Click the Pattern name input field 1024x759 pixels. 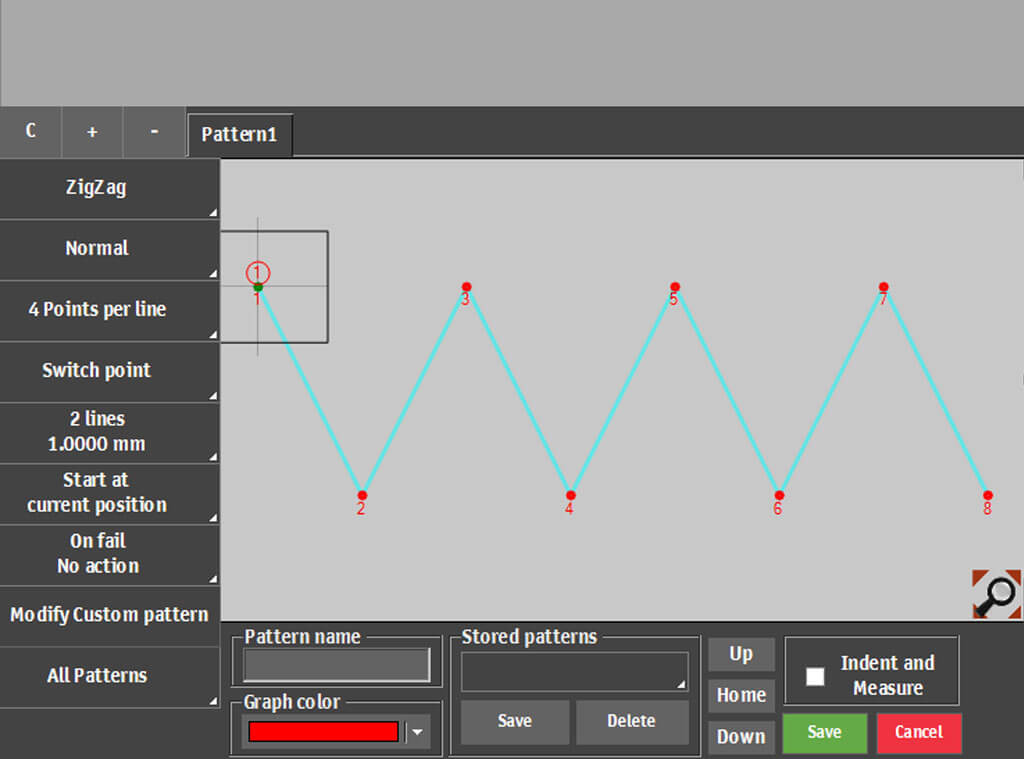pos(337,665)
